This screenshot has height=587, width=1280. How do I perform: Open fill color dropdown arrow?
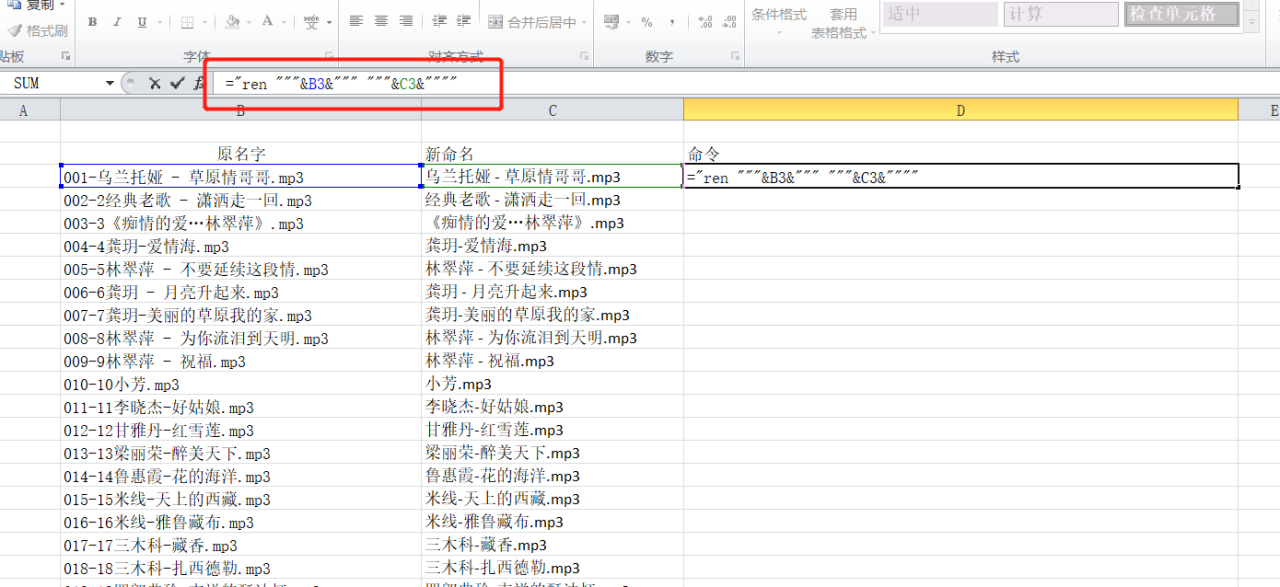pos(250,22)
